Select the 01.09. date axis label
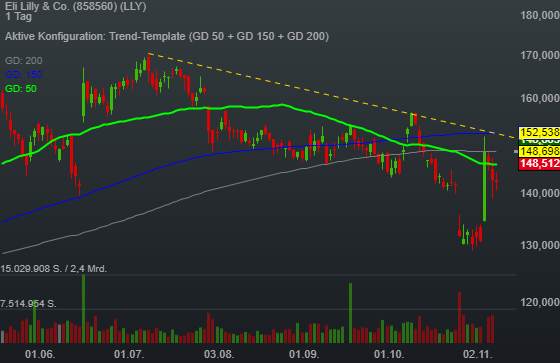 (304, 354)
